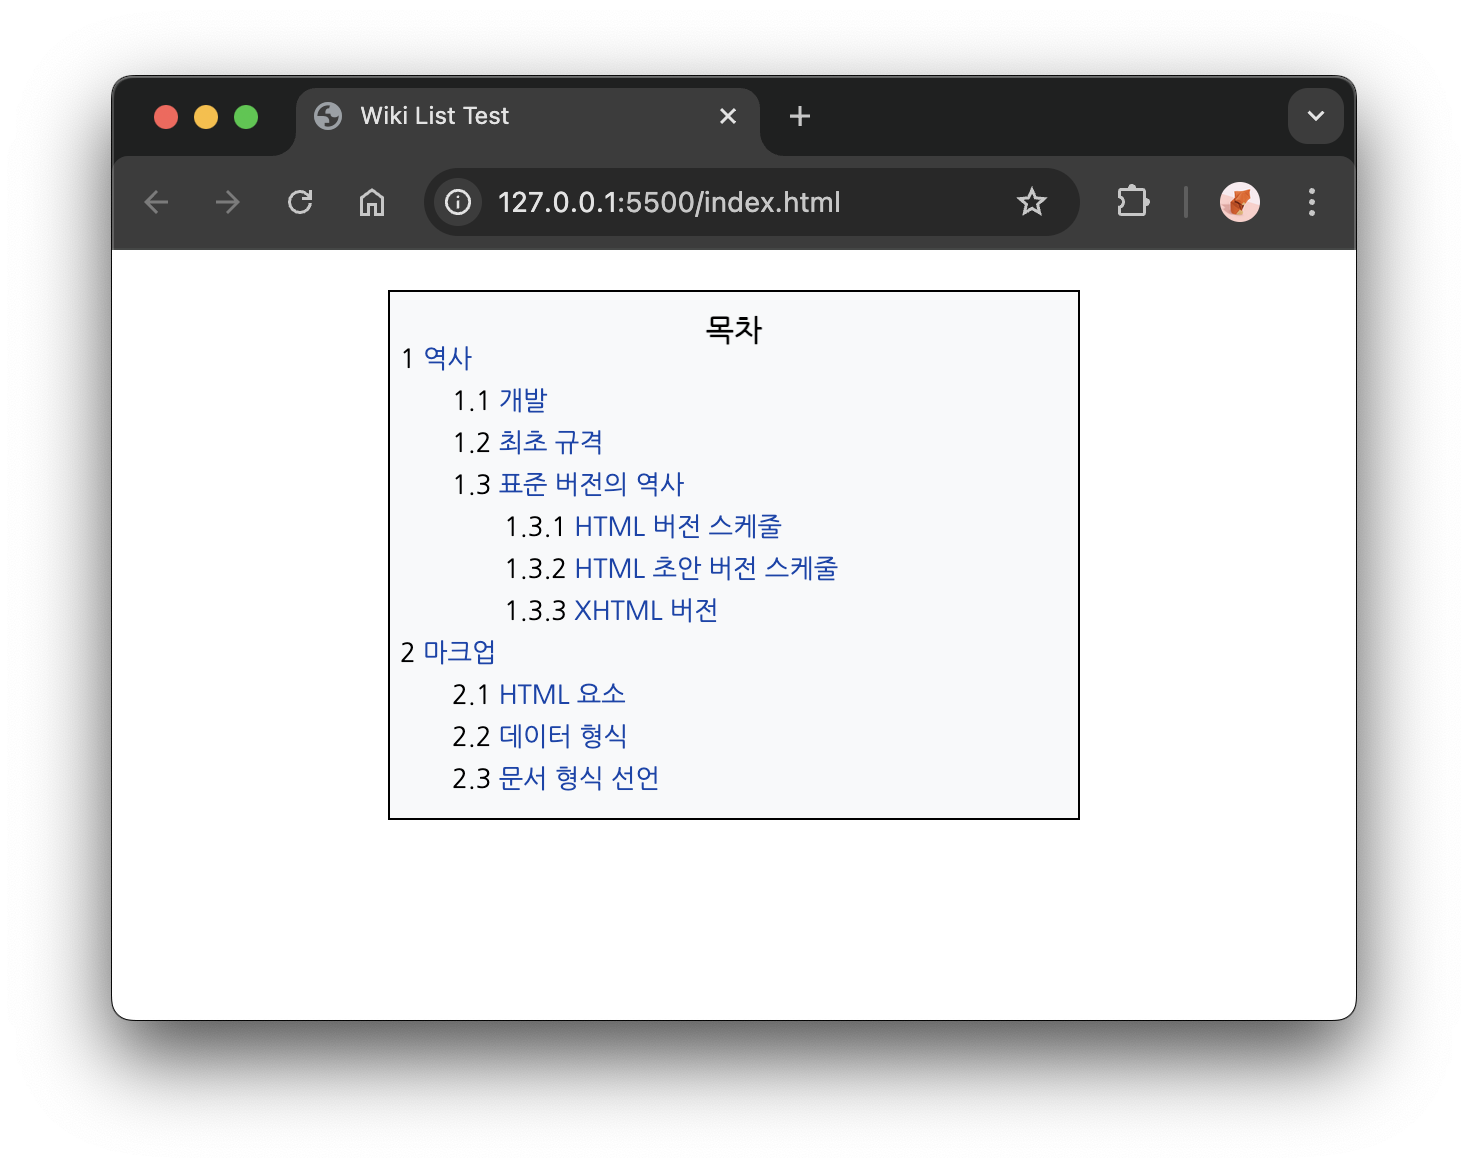Open the Chrome three-dot menu
This screenshot has width=1468, height=1168.
(1312, 202)
